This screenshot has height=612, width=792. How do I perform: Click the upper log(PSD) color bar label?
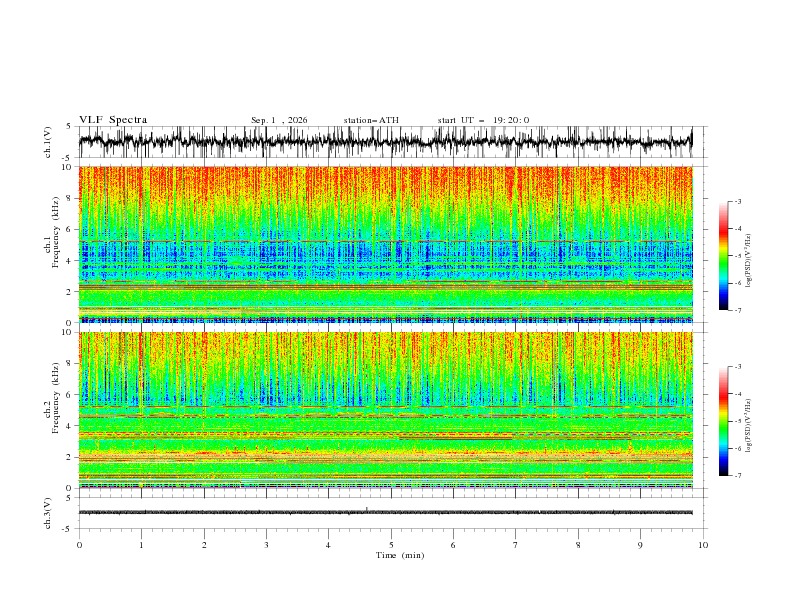point(748,261)
